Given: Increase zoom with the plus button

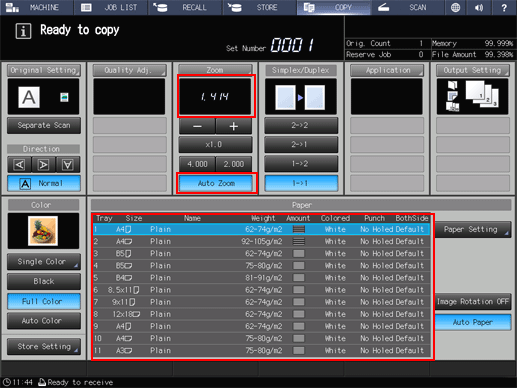Looking at the screenshot, I should [234, 126].
